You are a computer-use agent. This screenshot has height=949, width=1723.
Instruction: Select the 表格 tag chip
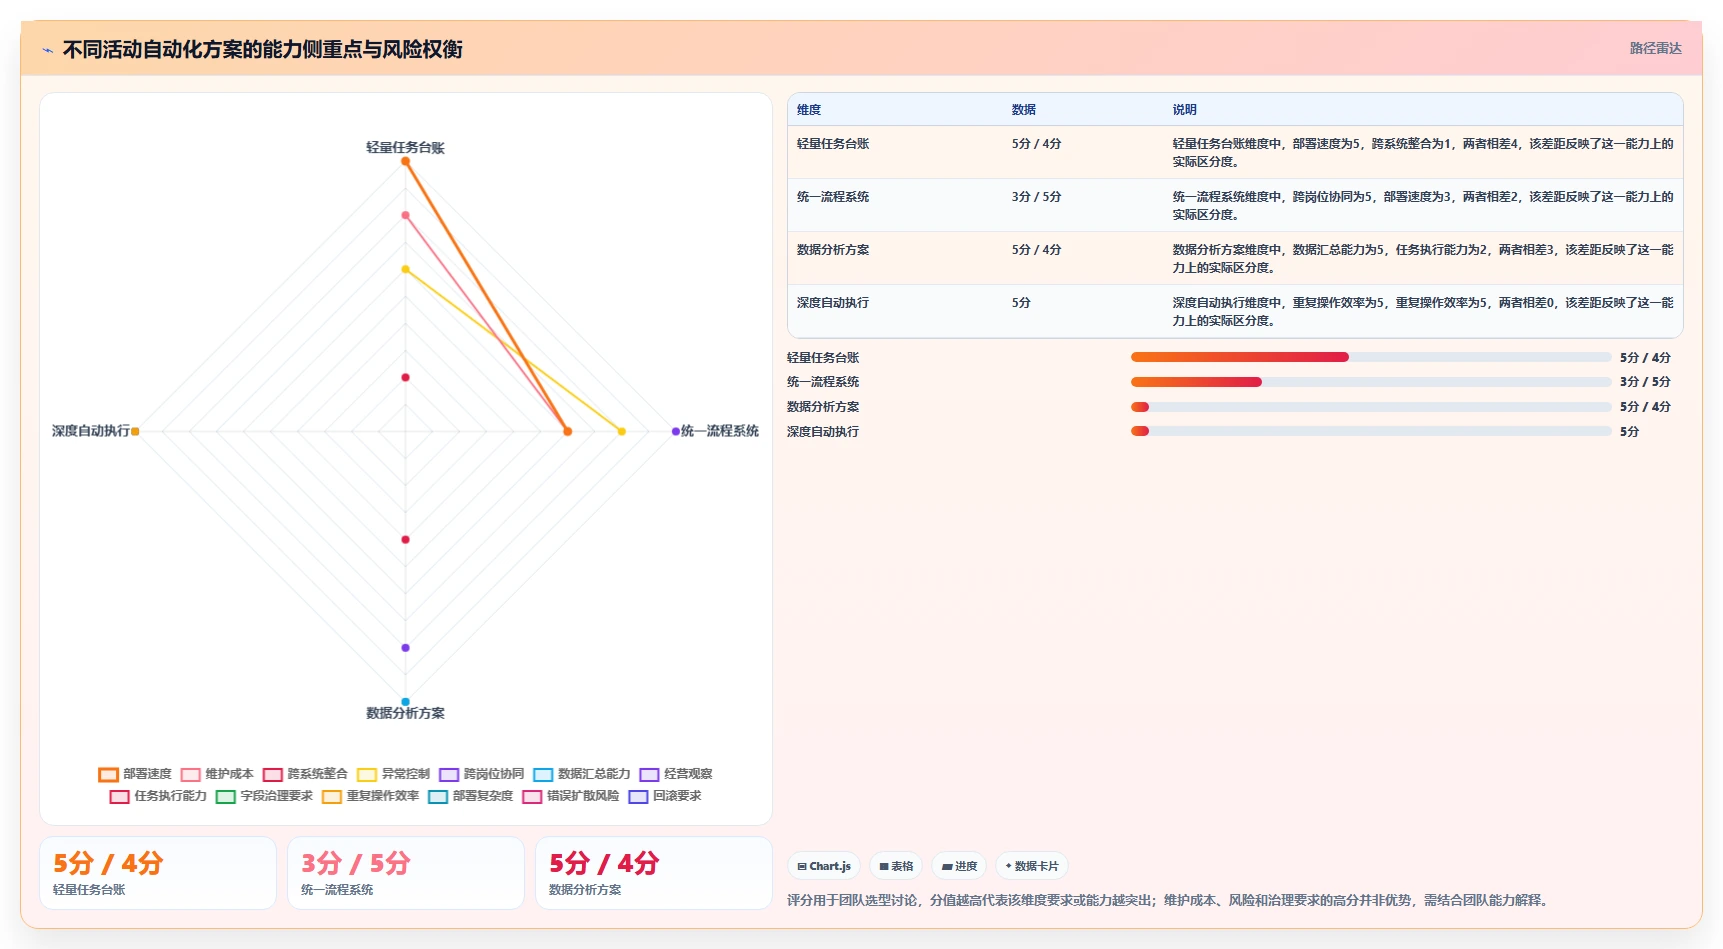tap(896, 866)
